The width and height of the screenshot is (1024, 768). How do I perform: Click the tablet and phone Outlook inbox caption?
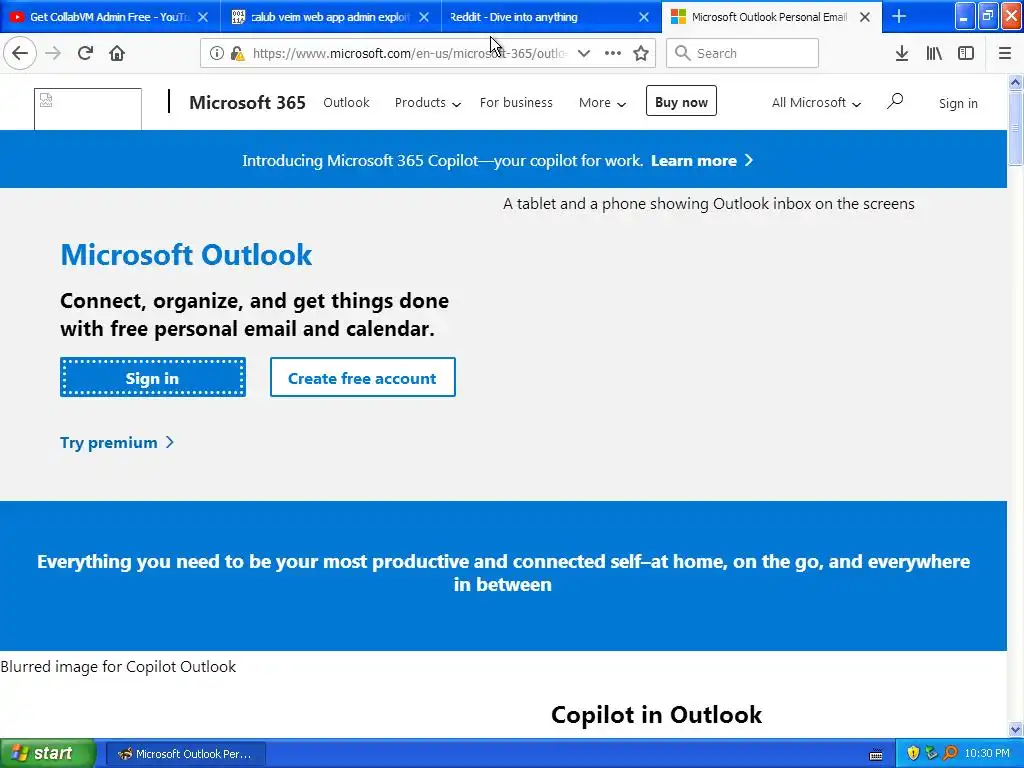pyautogui.click(x=709, y=204)
